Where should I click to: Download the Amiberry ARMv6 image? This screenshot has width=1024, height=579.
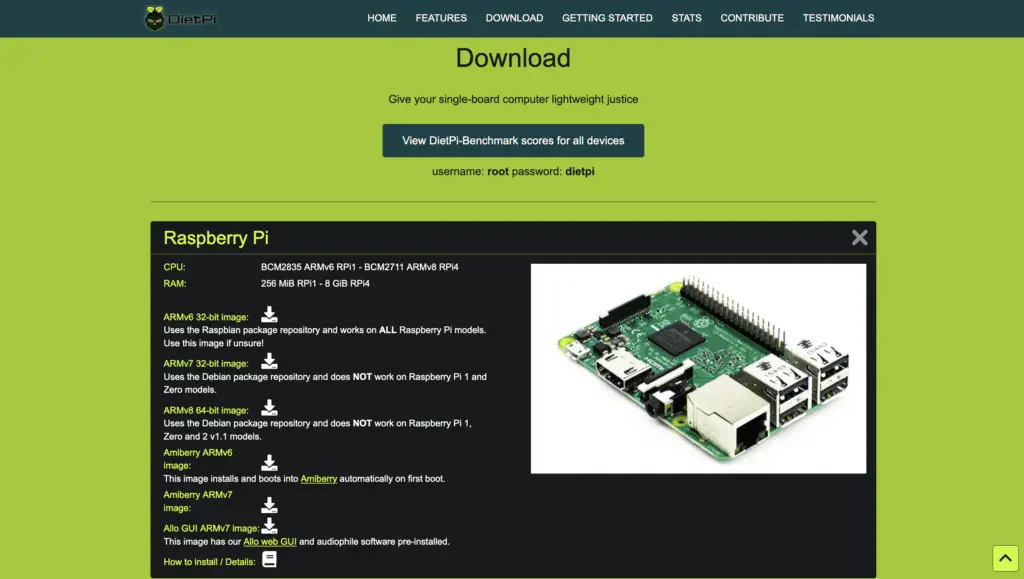pyautogui.click(x=269, y=461)
